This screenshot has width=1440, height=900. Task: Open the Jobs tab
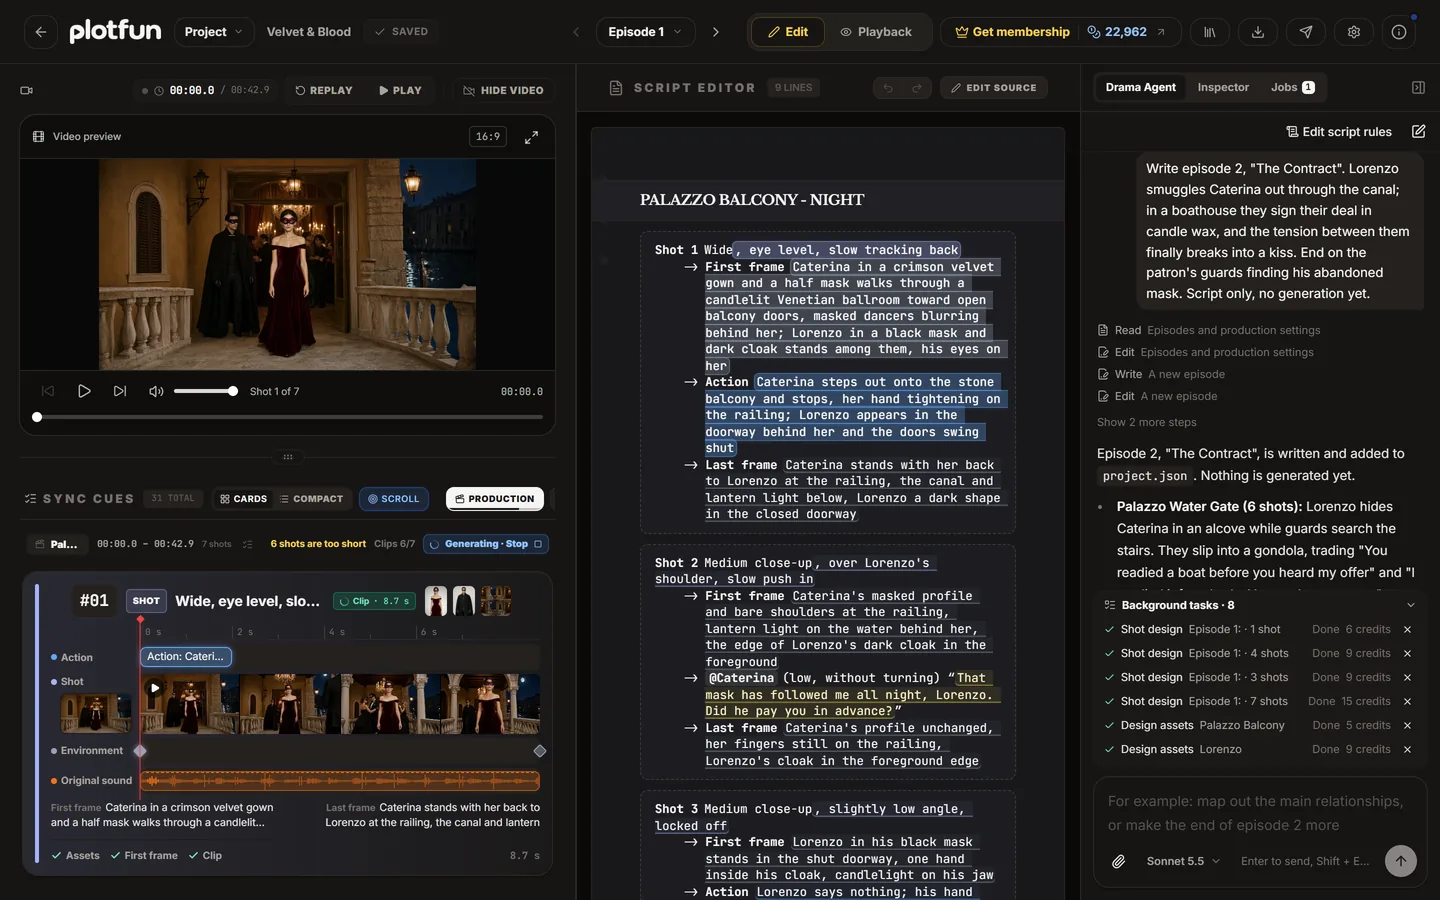[x=1292, y=88]
